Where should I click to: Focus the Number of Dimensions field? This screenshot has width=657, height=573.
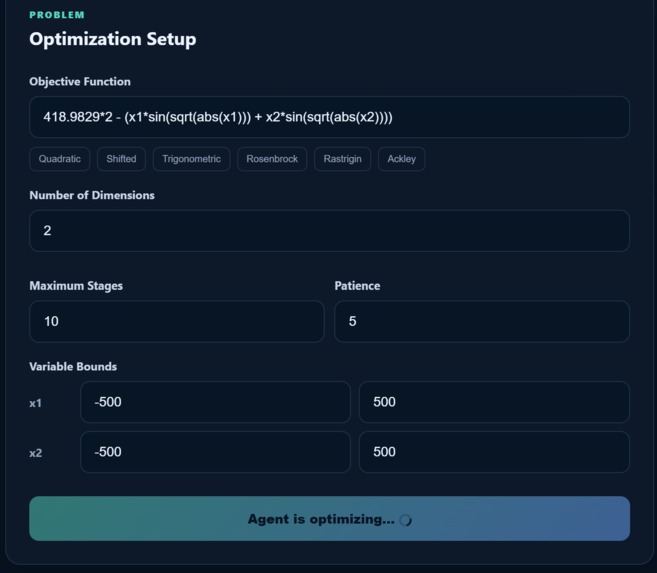329,231
